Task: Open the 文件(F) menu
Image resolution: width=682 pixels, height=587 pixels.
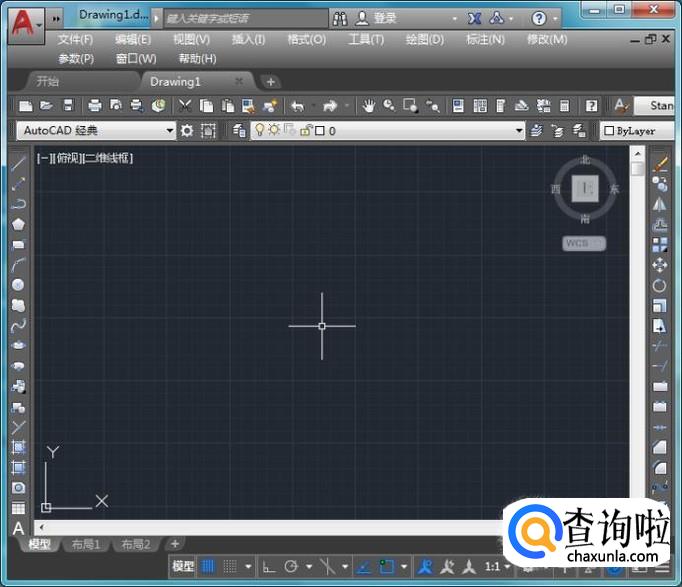Action: 75,39
